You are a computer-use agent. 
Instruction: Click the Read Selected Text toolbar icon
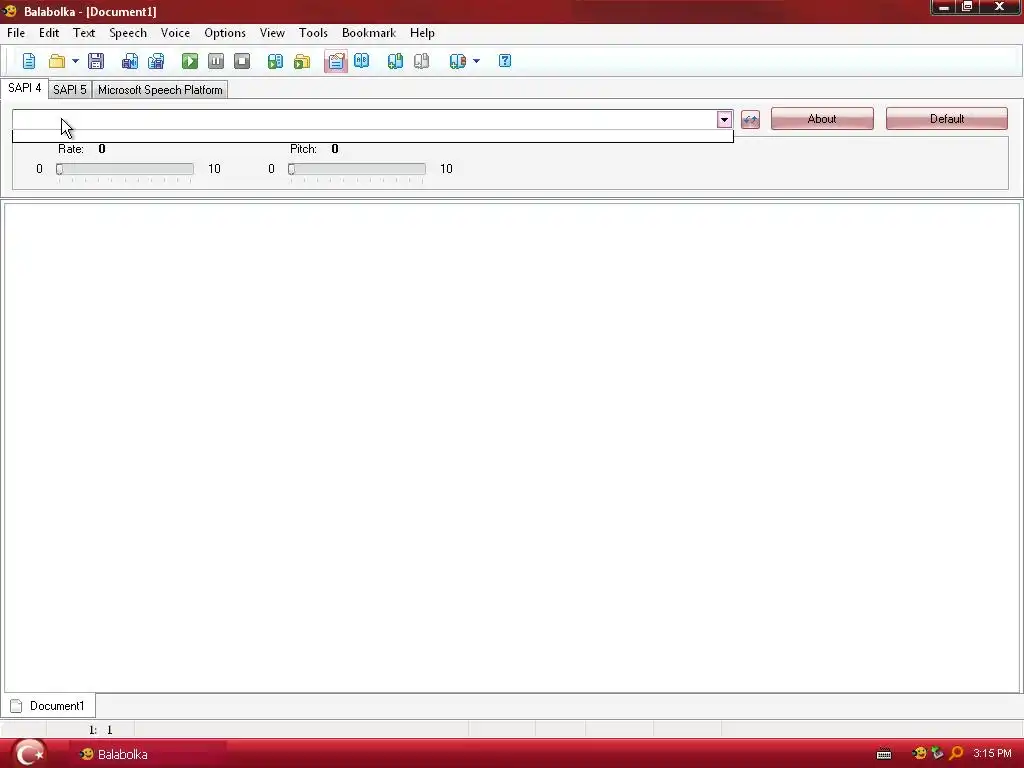click(x=276, y=61)
